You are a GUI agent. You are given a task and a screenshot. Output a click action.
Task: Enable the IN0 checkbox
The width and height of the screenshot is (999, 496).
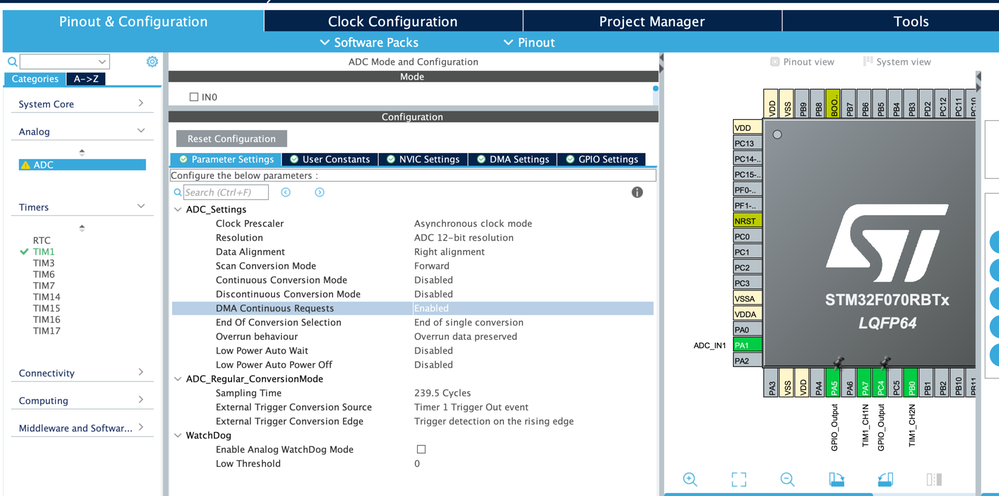194,97
